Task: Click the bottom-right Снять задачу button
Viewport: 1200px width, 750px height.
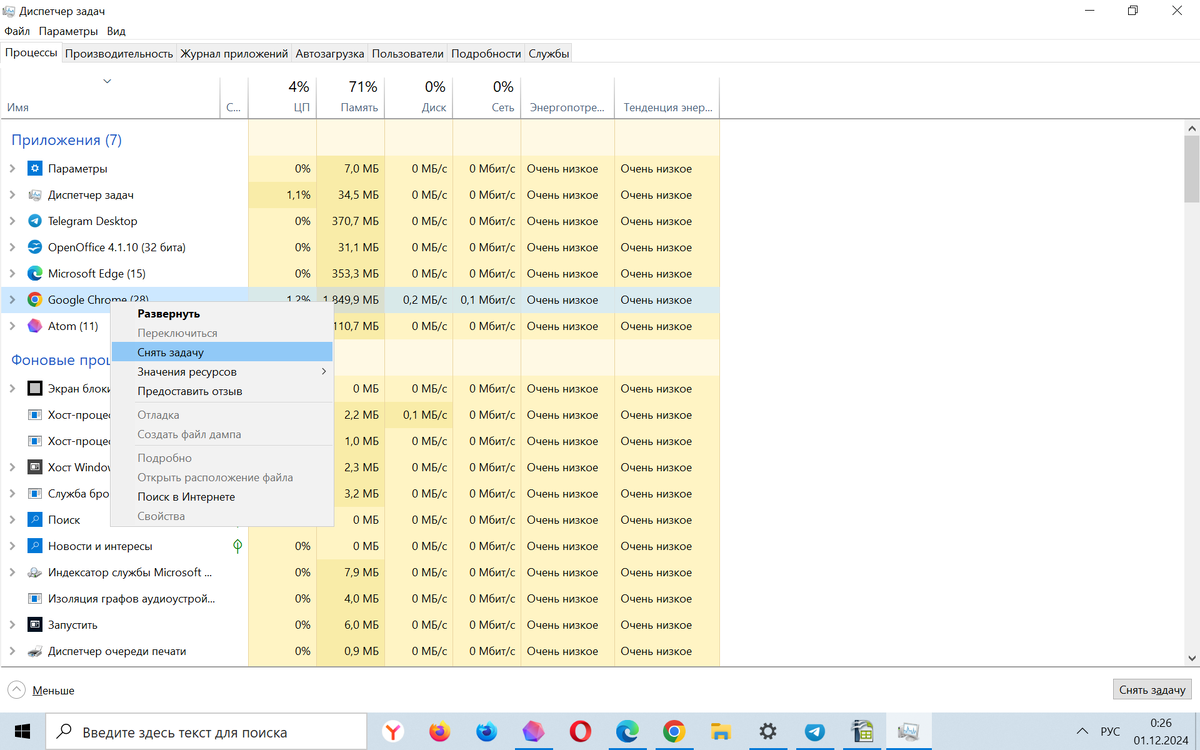Action: pos(1152,690)
